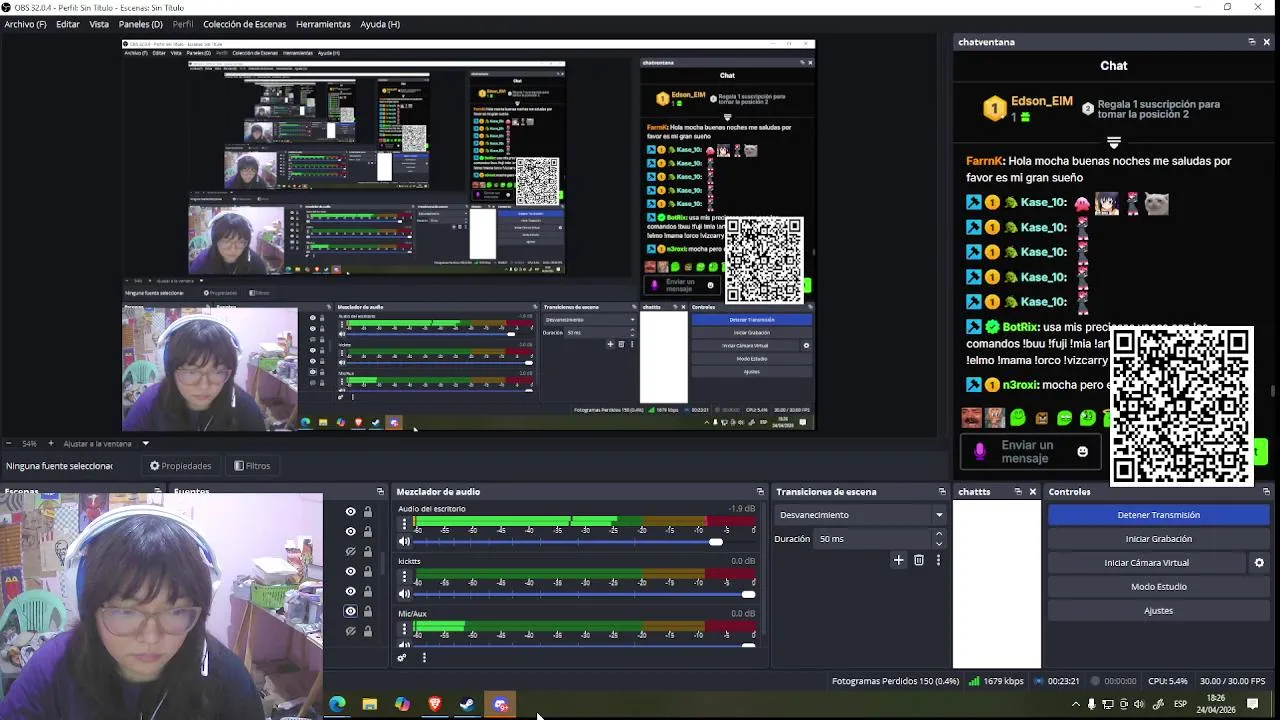Show the bottom source with crossed eye
The height and width of the screenshot is (720, 1280).
tap(350, 632)
